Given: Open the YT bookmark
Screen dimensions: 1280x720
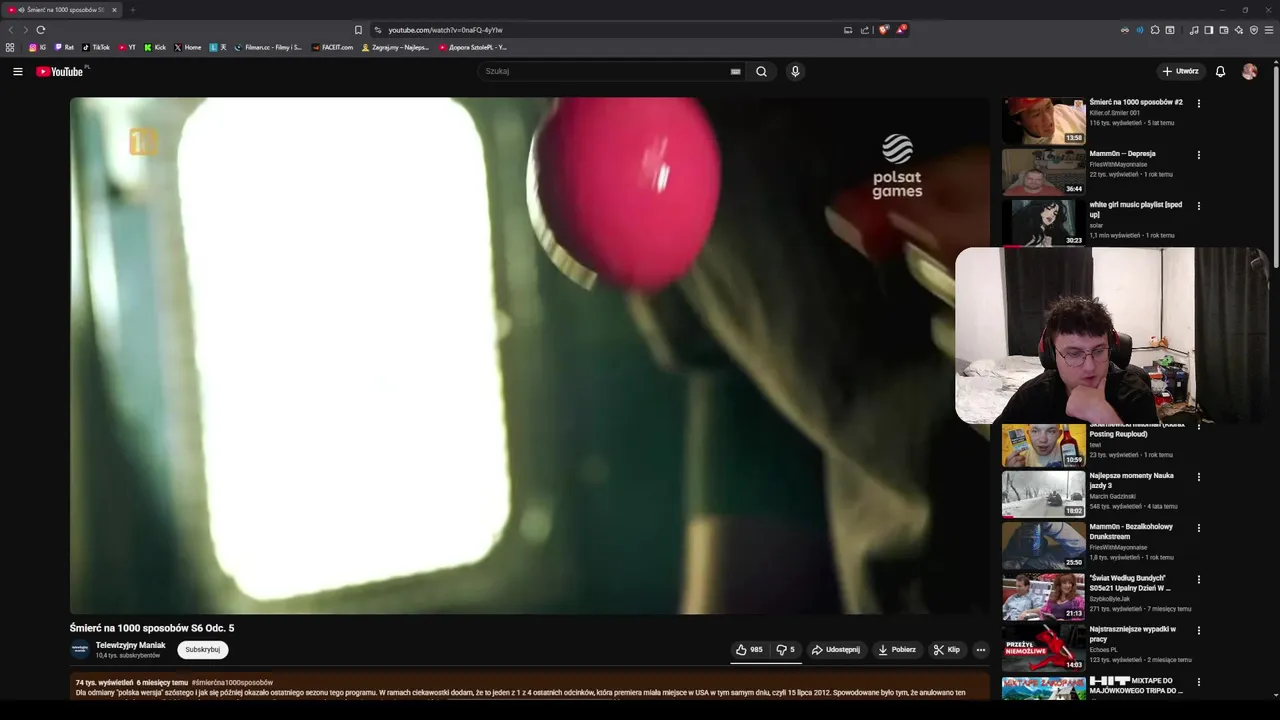Looking at the screenshot, I should [127, 47].
